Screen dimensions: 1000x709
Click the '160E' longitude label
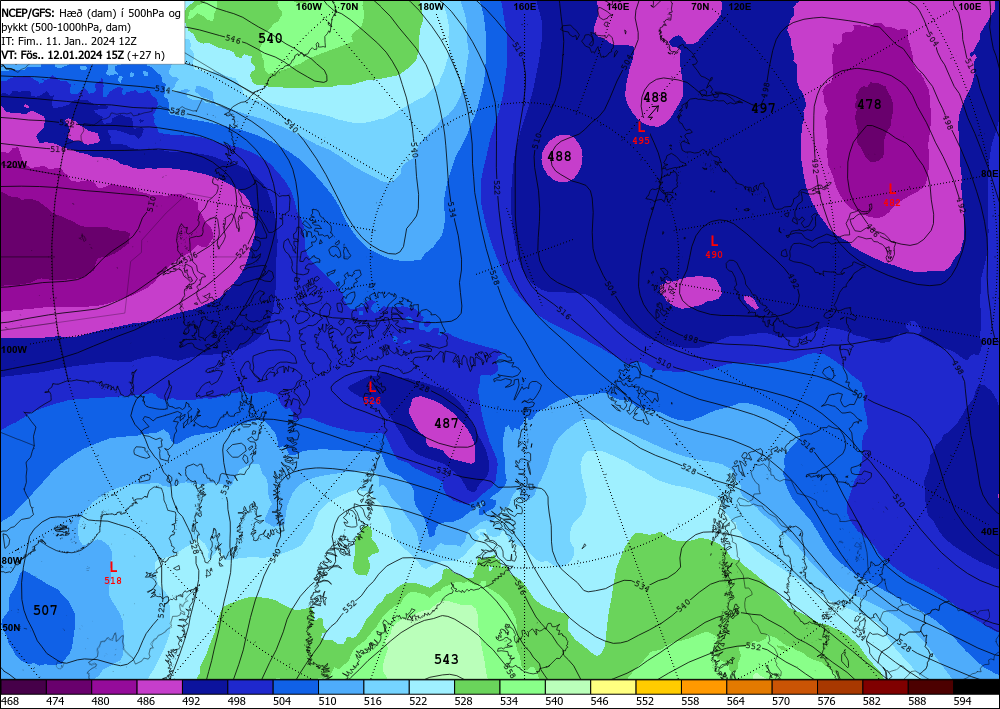[524, 6]
